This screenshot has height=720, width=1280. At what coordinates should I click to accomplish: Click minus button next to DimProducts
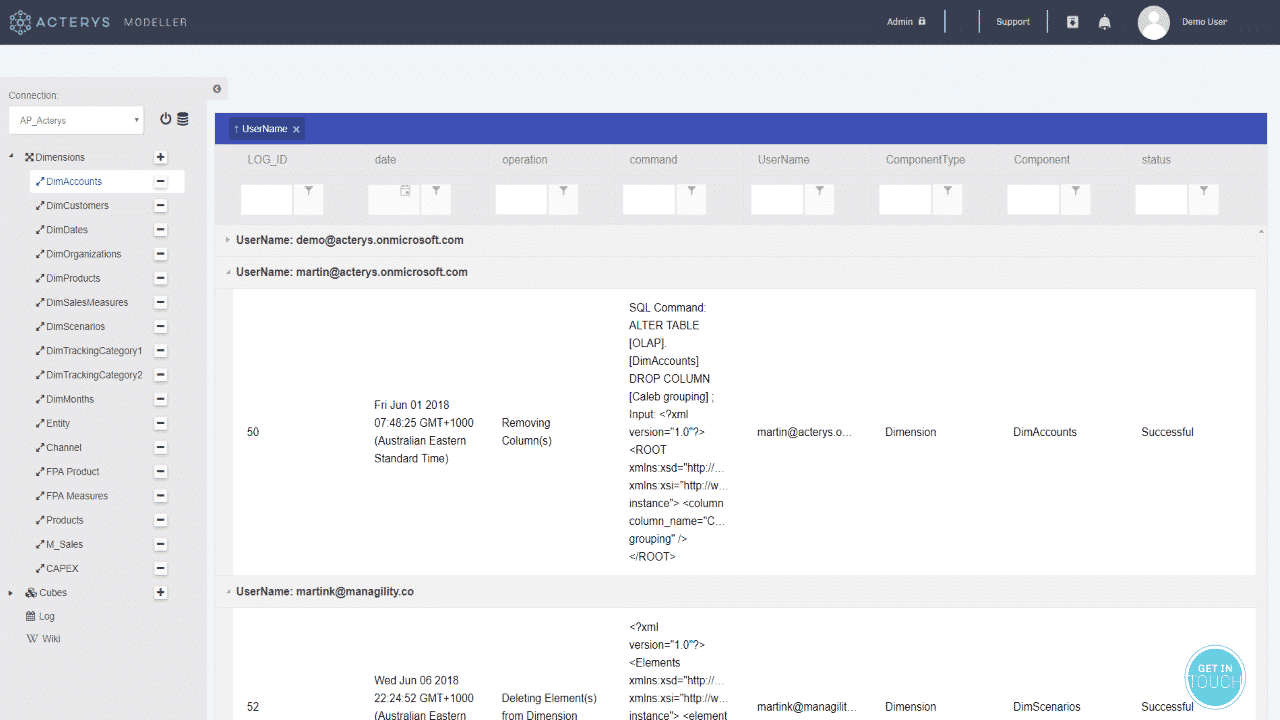[x=160, y=279]
